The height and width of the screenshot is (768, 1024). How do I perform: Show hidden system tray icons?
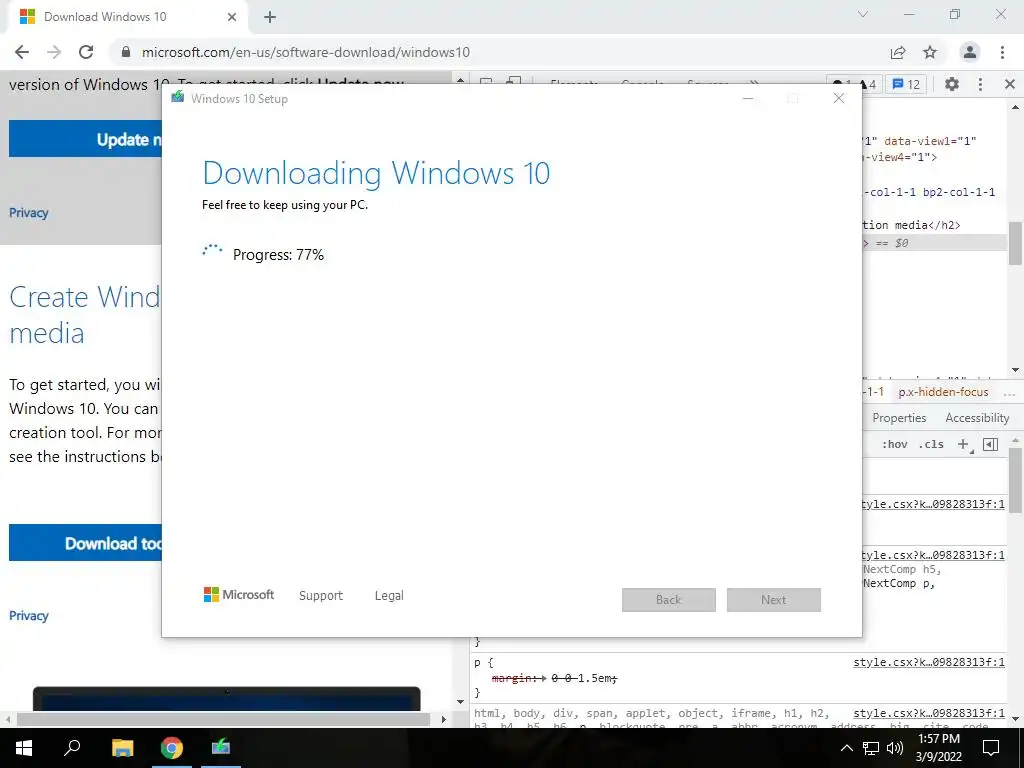[846, 748]
